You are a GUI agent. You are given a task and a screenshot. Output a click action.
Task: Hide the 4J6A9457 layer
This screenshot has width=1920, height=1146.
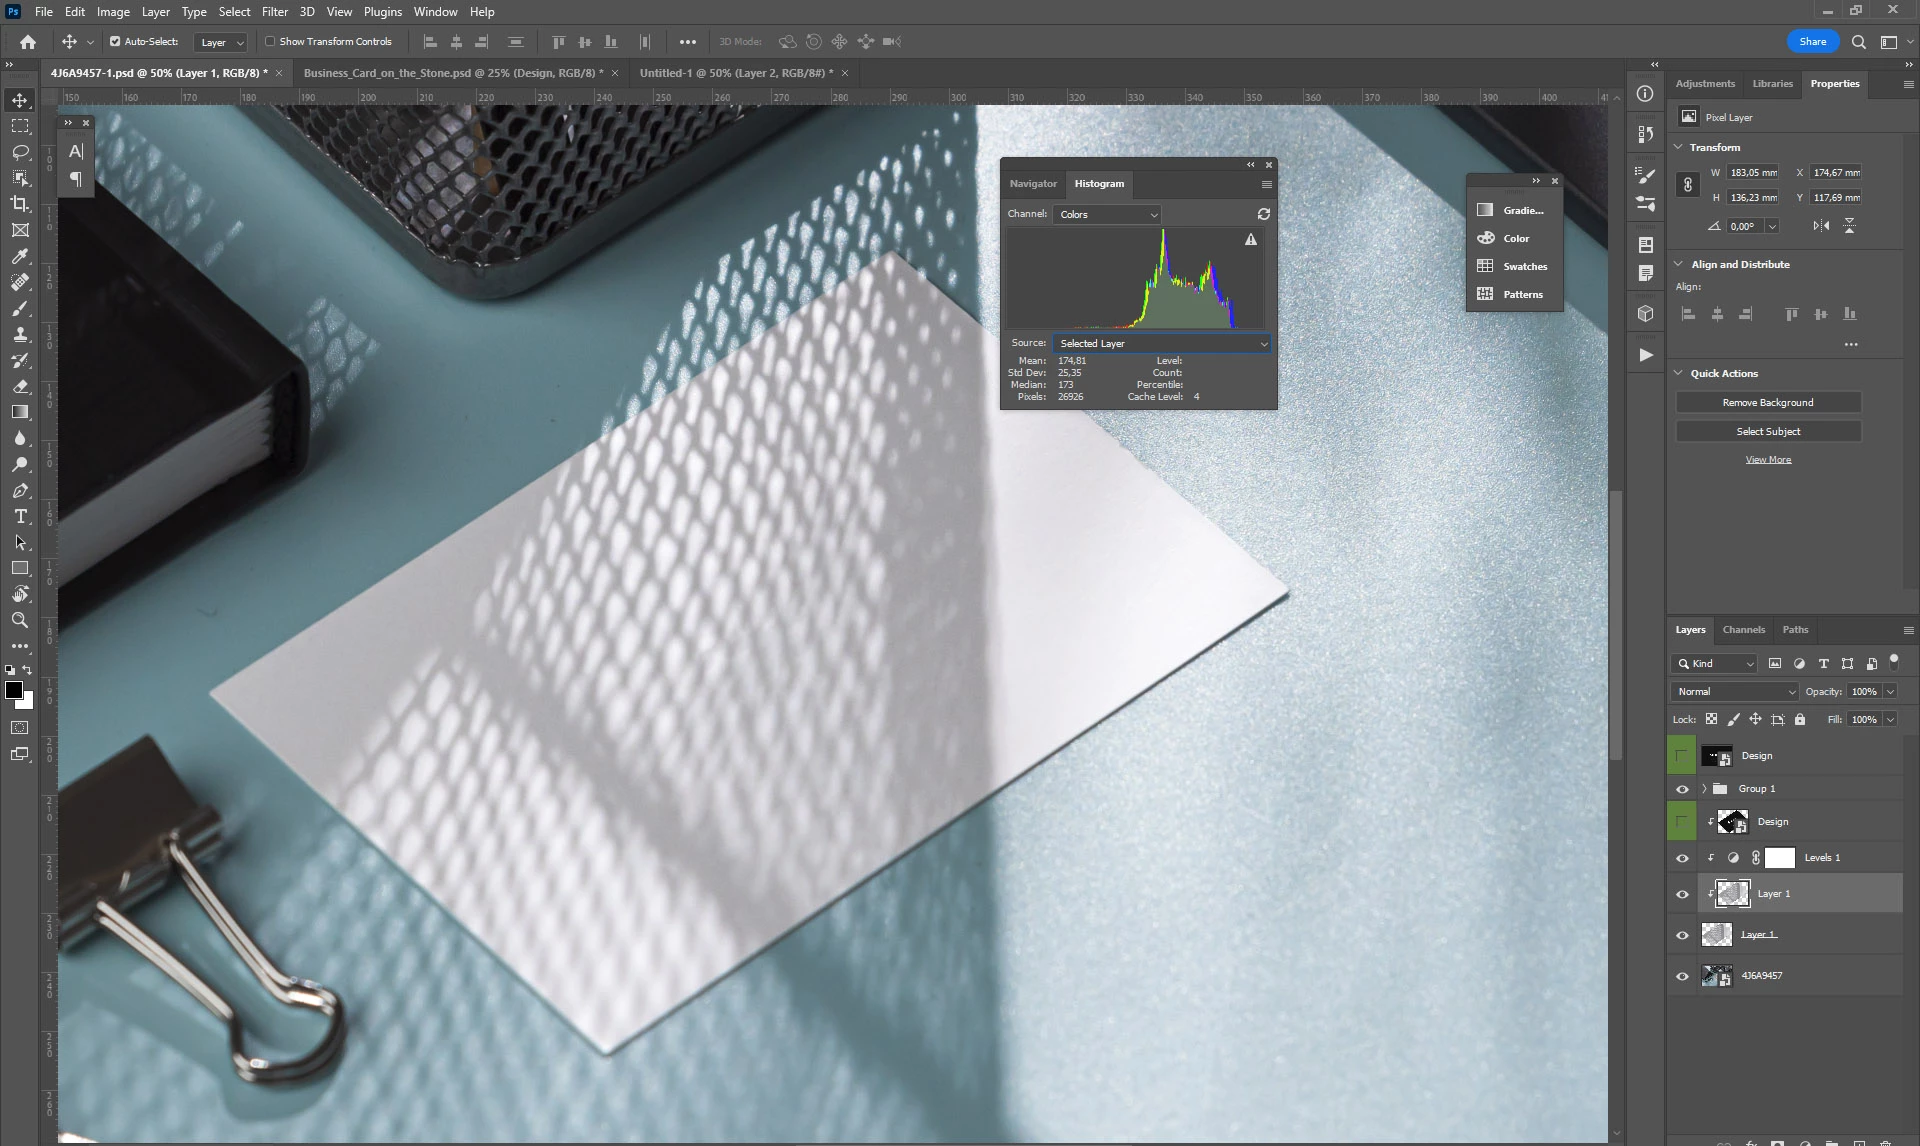point(1682,976)
